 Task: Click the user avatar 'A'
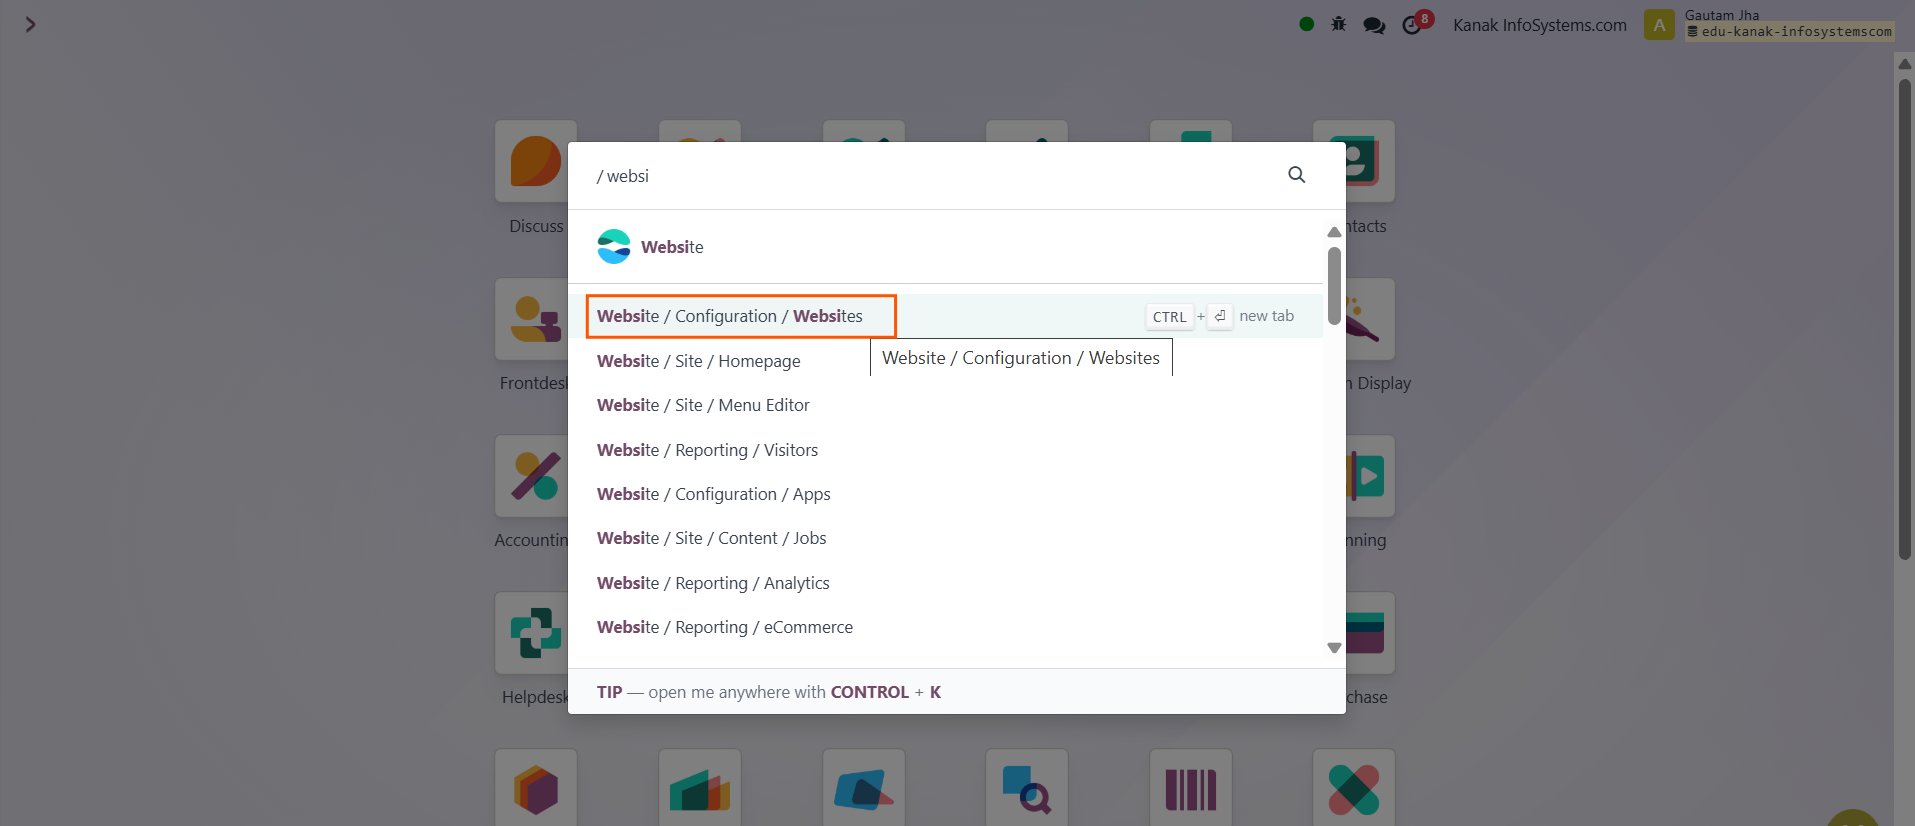click(1659, 25)
